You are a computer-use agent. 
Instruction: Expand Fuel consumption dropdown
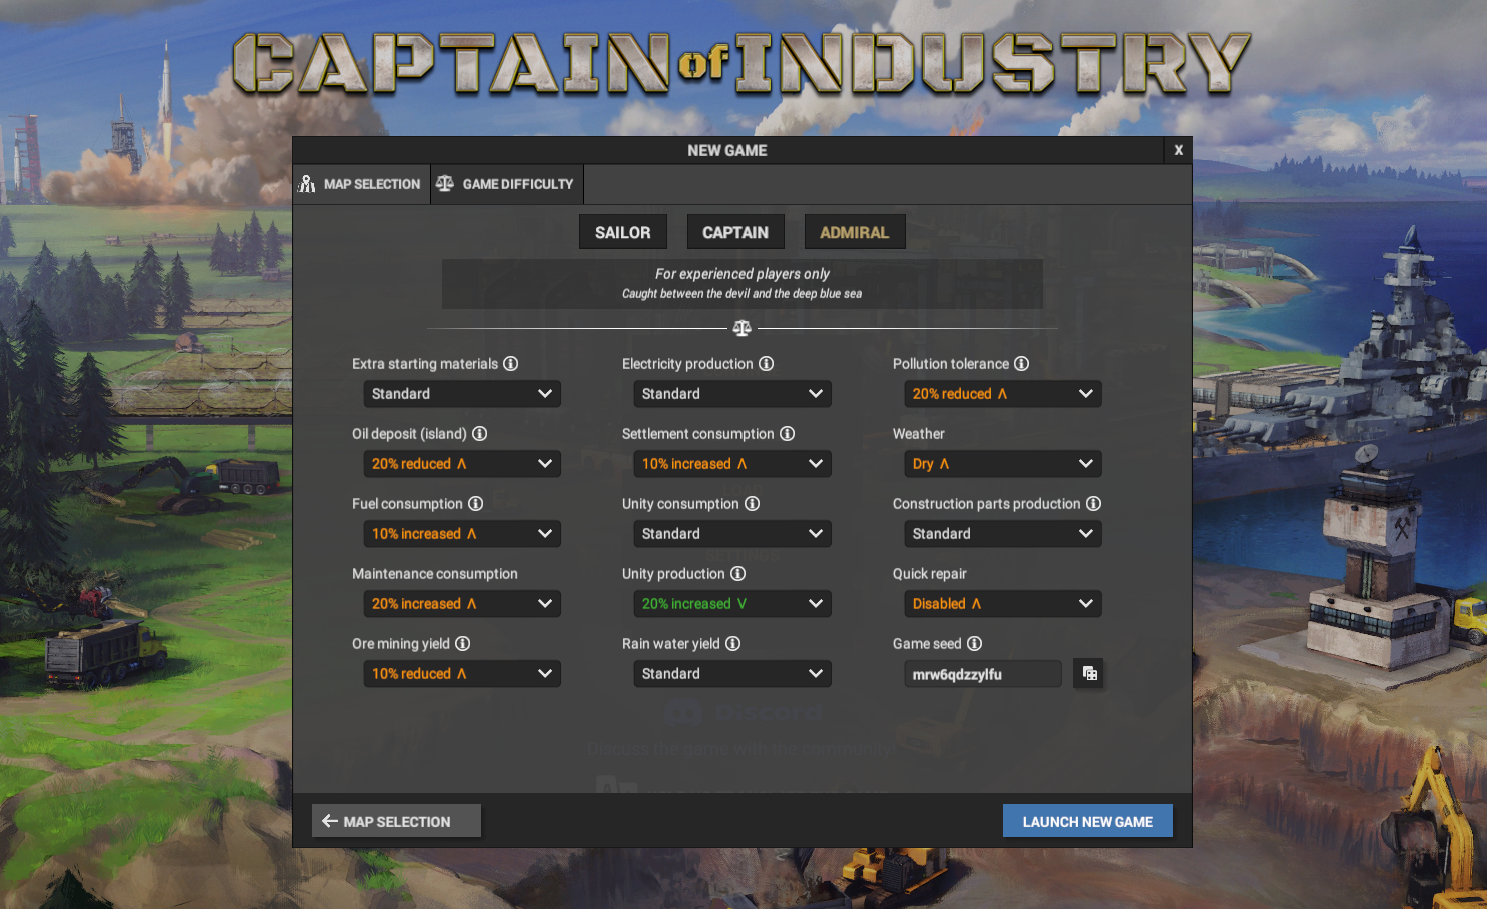(462, 534)
